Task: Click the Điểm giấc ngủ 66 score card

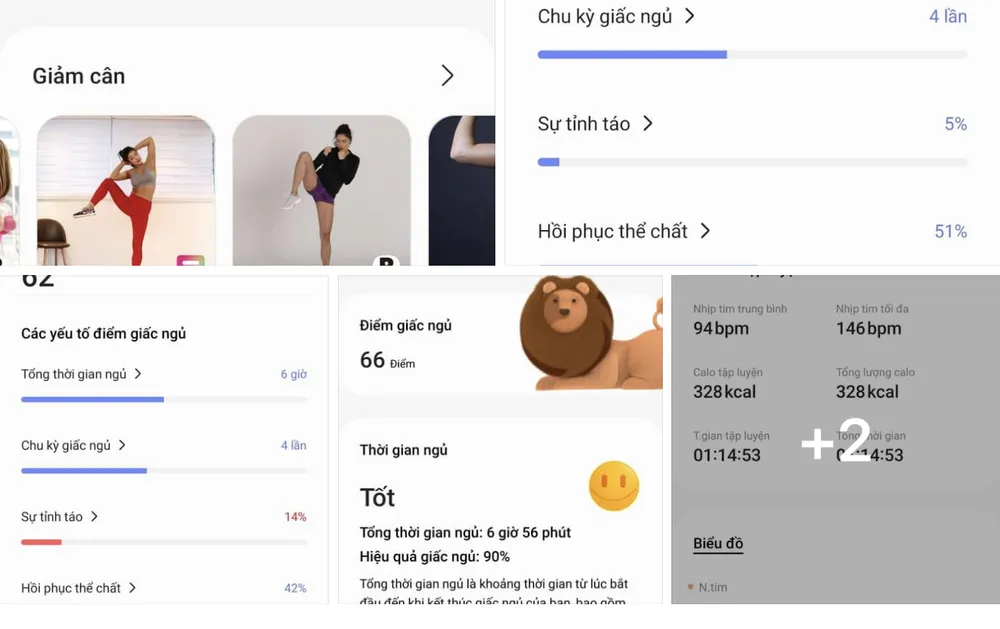Action: pyautogui.click(x=501, y=338)
